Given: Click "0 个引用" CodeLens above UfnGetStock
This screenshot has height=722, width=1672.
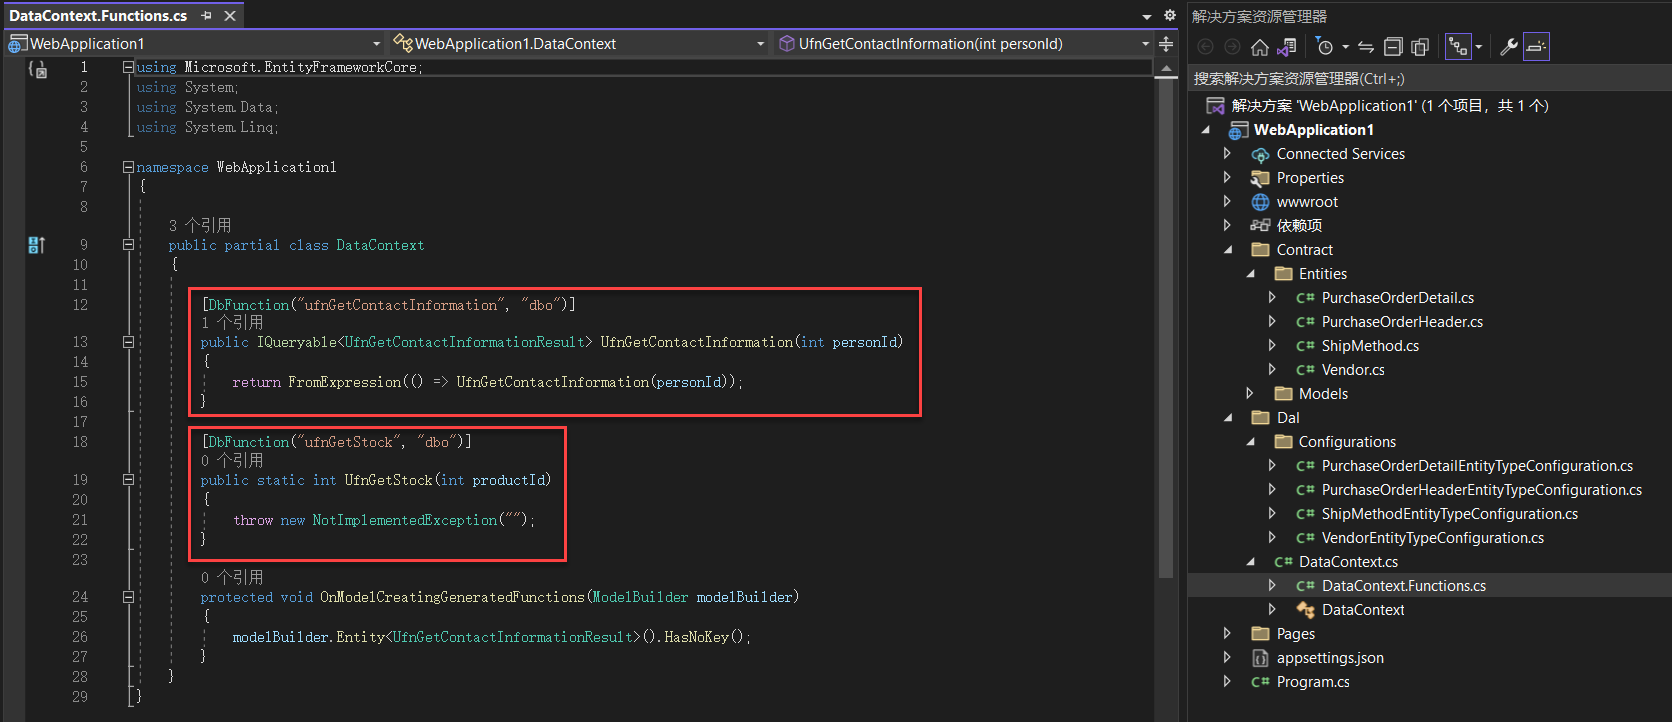Looking at the screenshot, I should (x=232, y=461).
